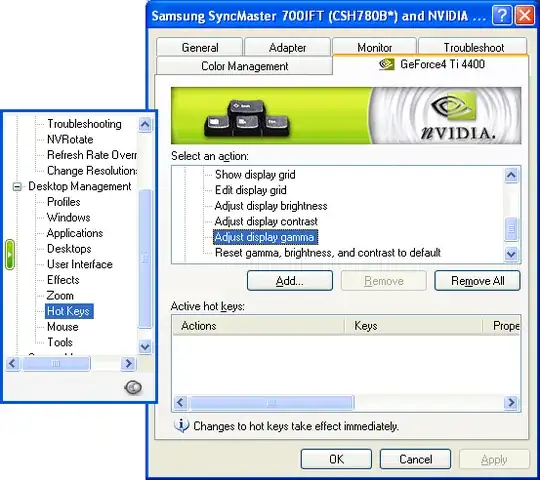540x480 pixels.
Task: Switch to the Adapter tab
Action: point(287,47)
